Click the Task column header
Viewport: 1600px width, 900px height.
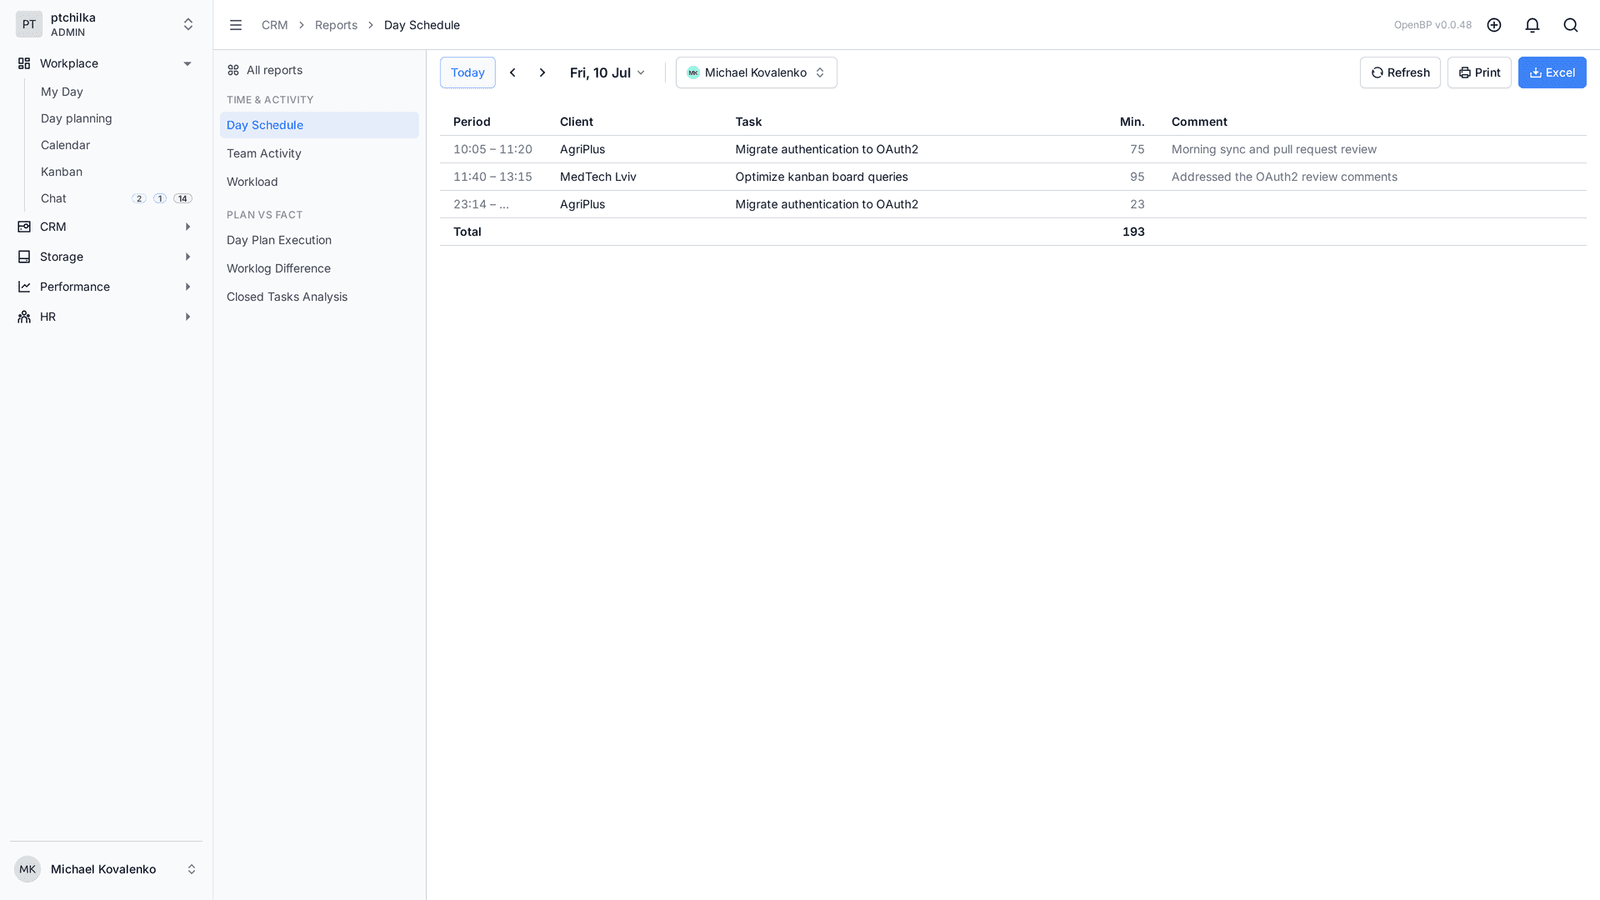point(748,122)
